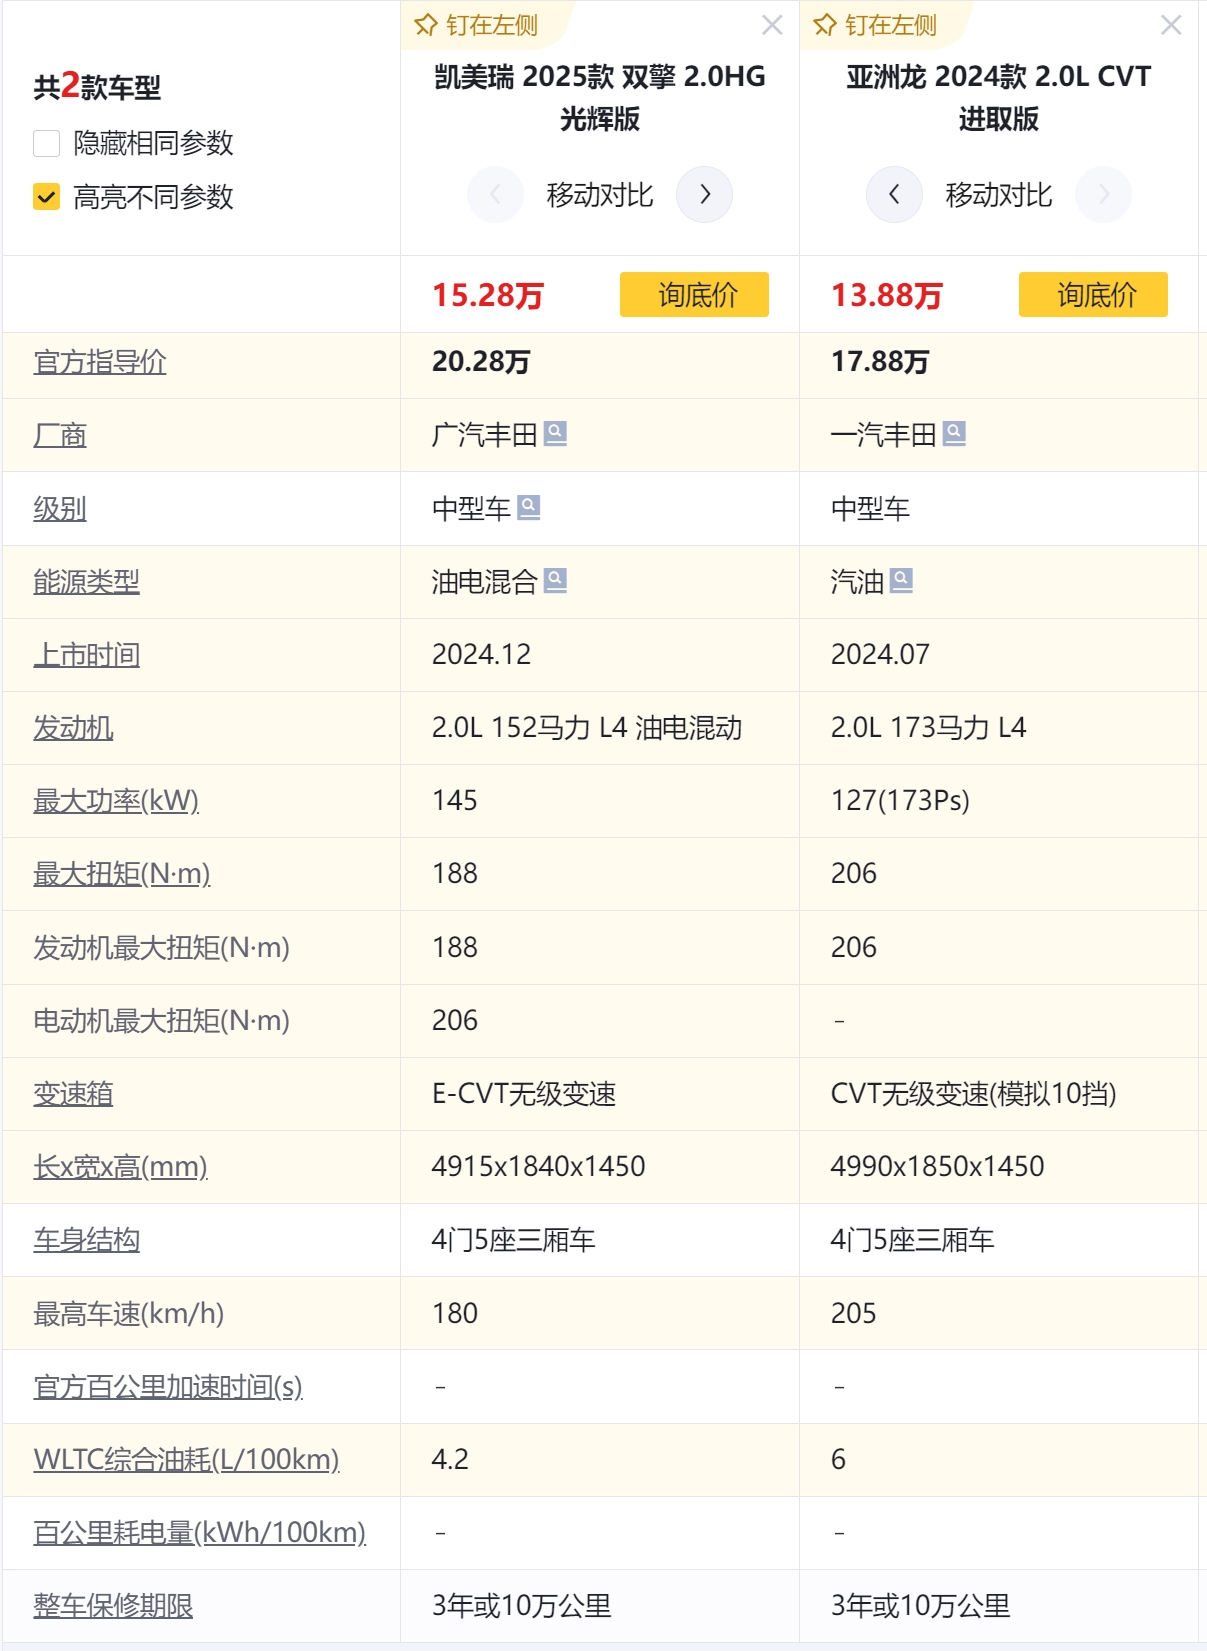
Task: Click the 13.88万 dealer price
Action: point(887,295)
